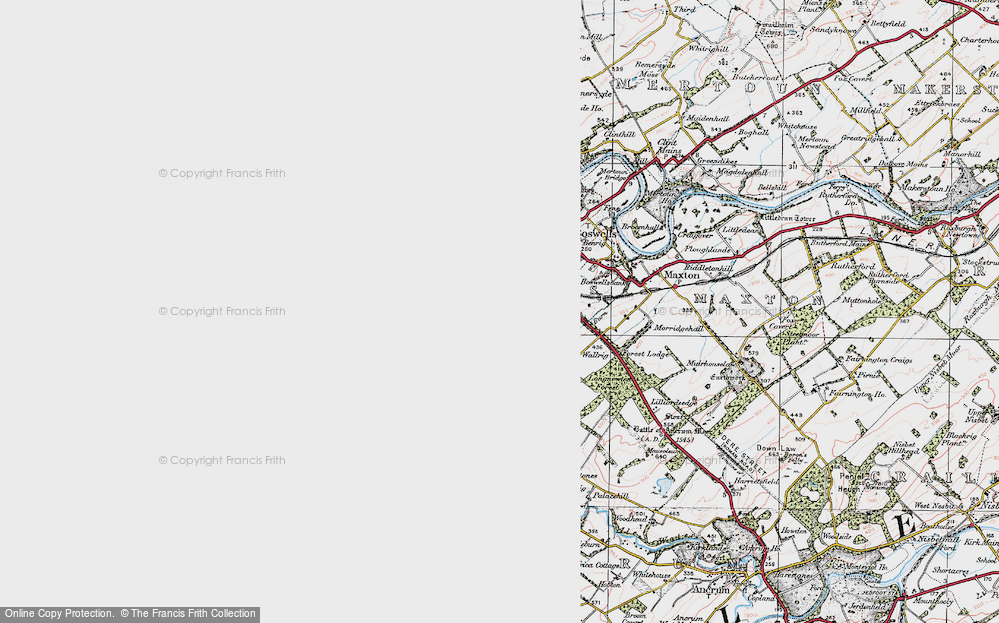This screenshot has height=623, width=999.
Task: Click the Jerdonfield label
Action: click(x=868, y=606)
